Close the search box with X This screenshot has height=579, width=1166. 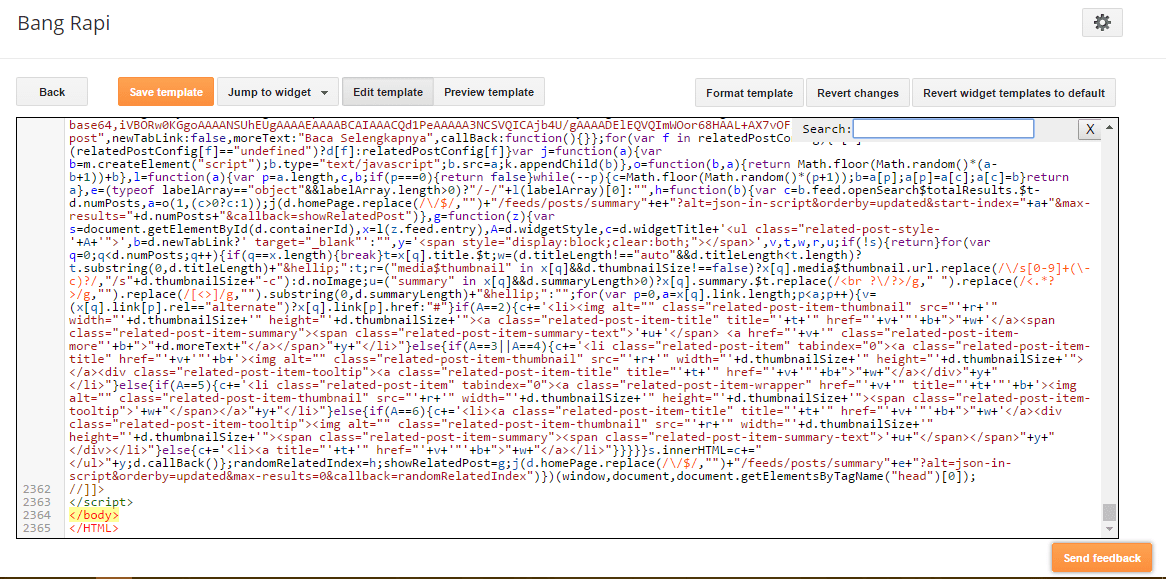point(1089,129)
